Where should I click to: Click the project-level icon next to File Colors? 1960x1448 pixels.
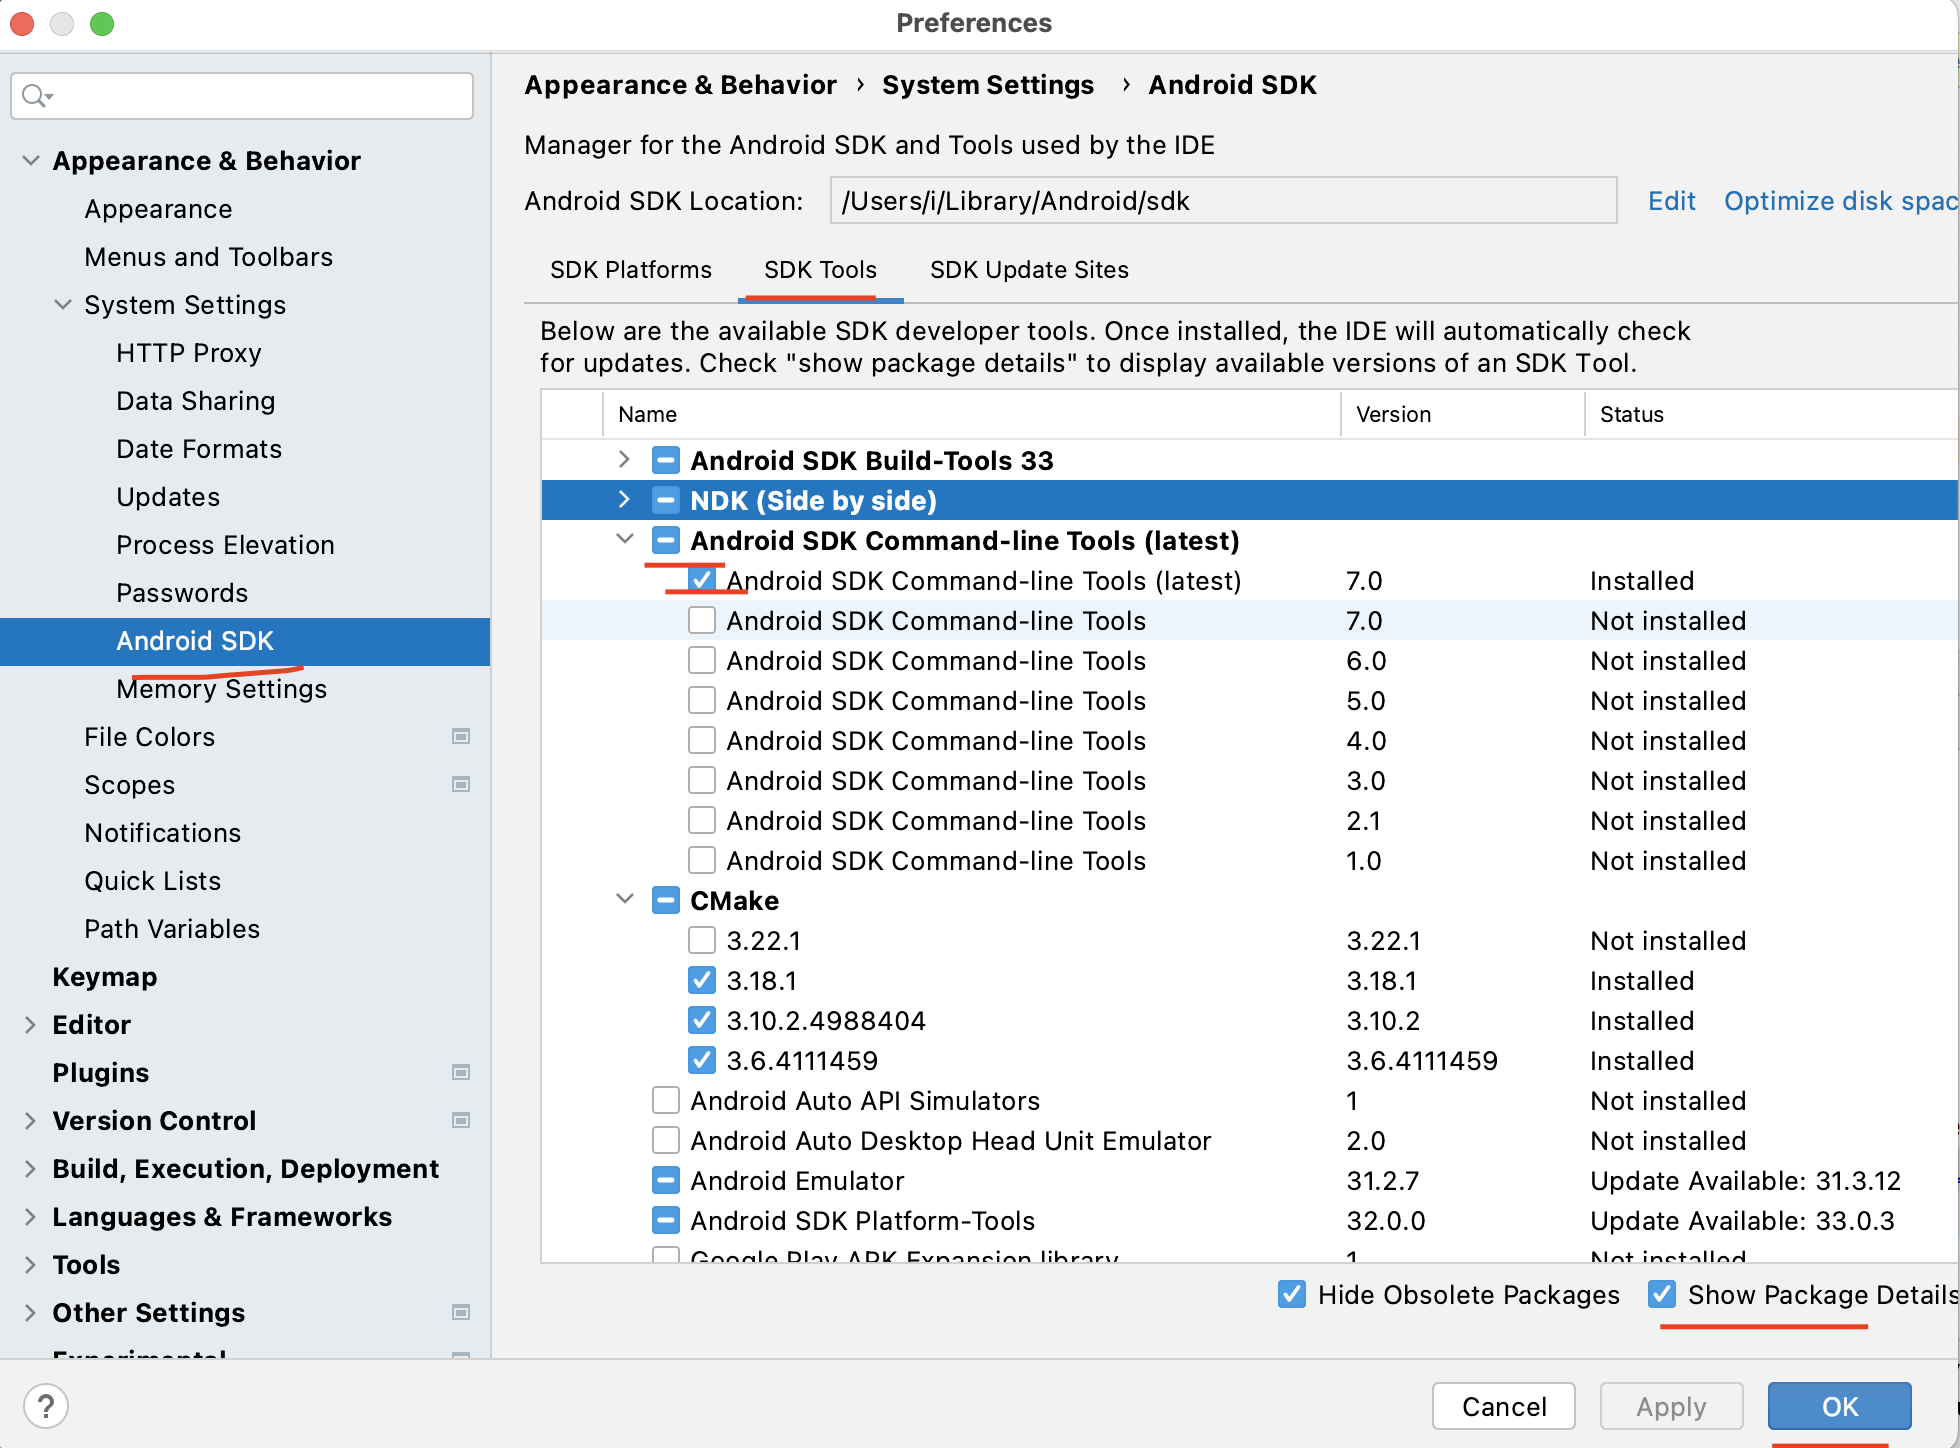(461, 737)
